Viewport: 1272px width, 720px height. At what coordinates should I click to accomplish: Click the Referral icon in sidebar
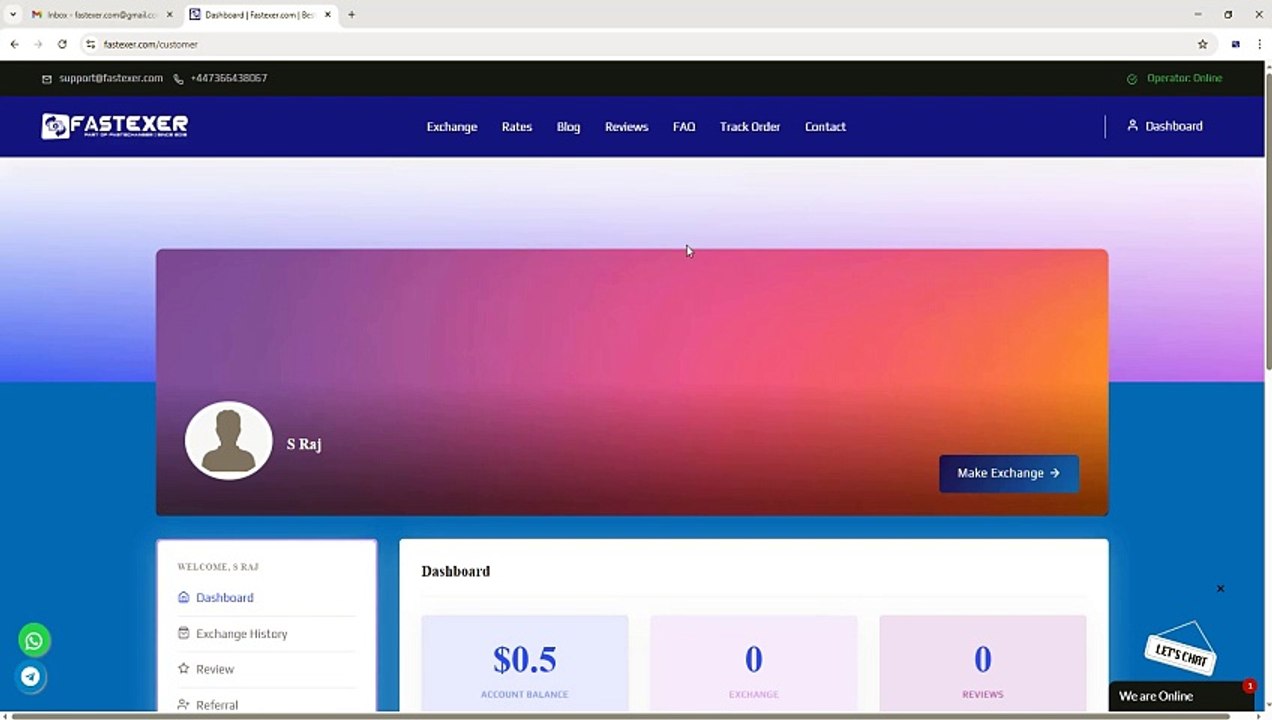tap(183, 705)
